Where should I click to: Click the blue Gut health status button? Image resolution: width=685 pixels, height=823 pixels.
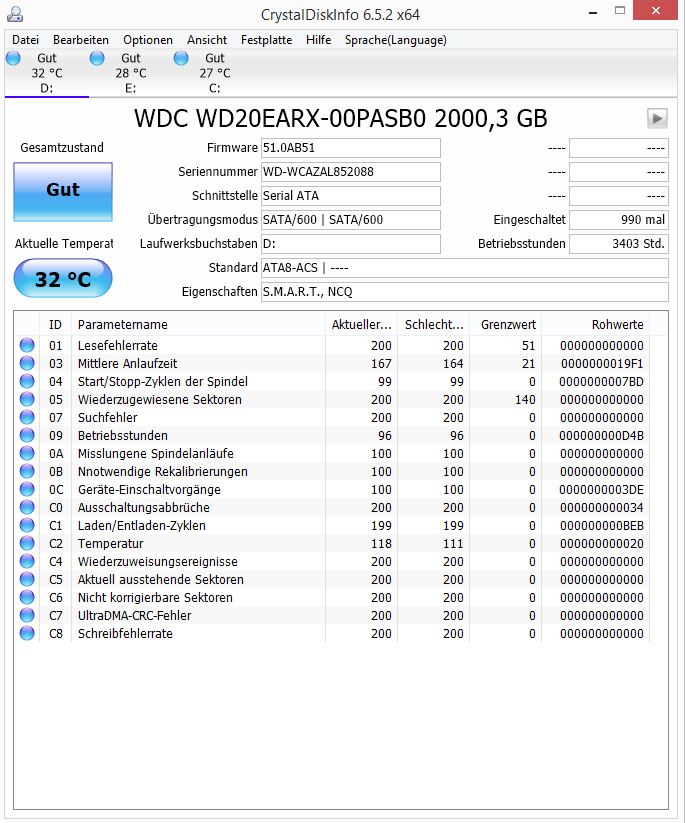tap(63, 192)
